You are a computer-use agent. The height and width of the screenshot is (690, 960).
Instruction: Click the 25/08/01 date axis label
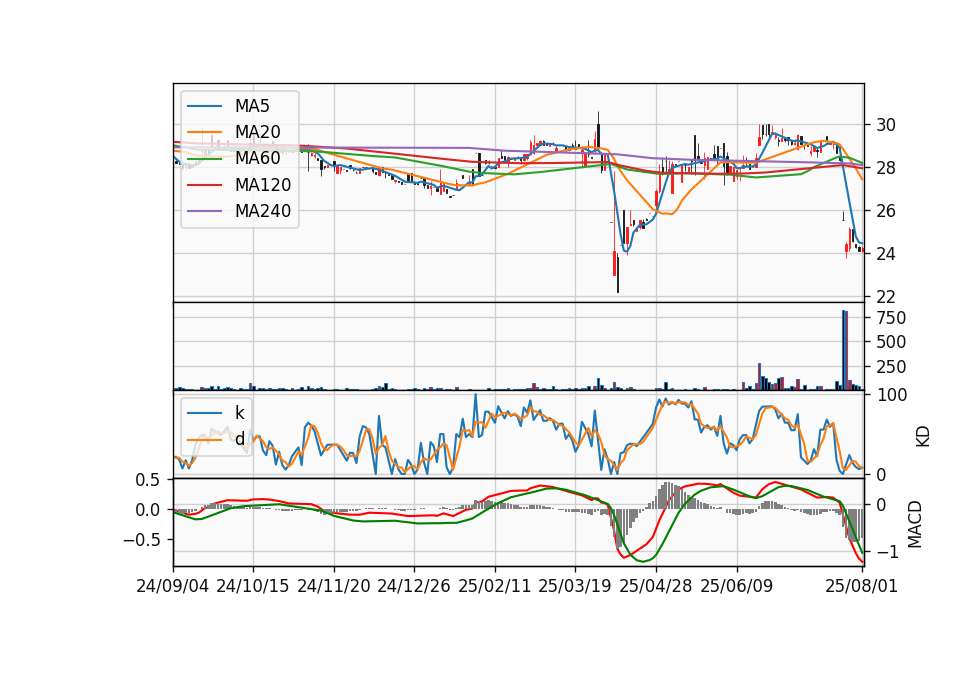tap(861, 586)
